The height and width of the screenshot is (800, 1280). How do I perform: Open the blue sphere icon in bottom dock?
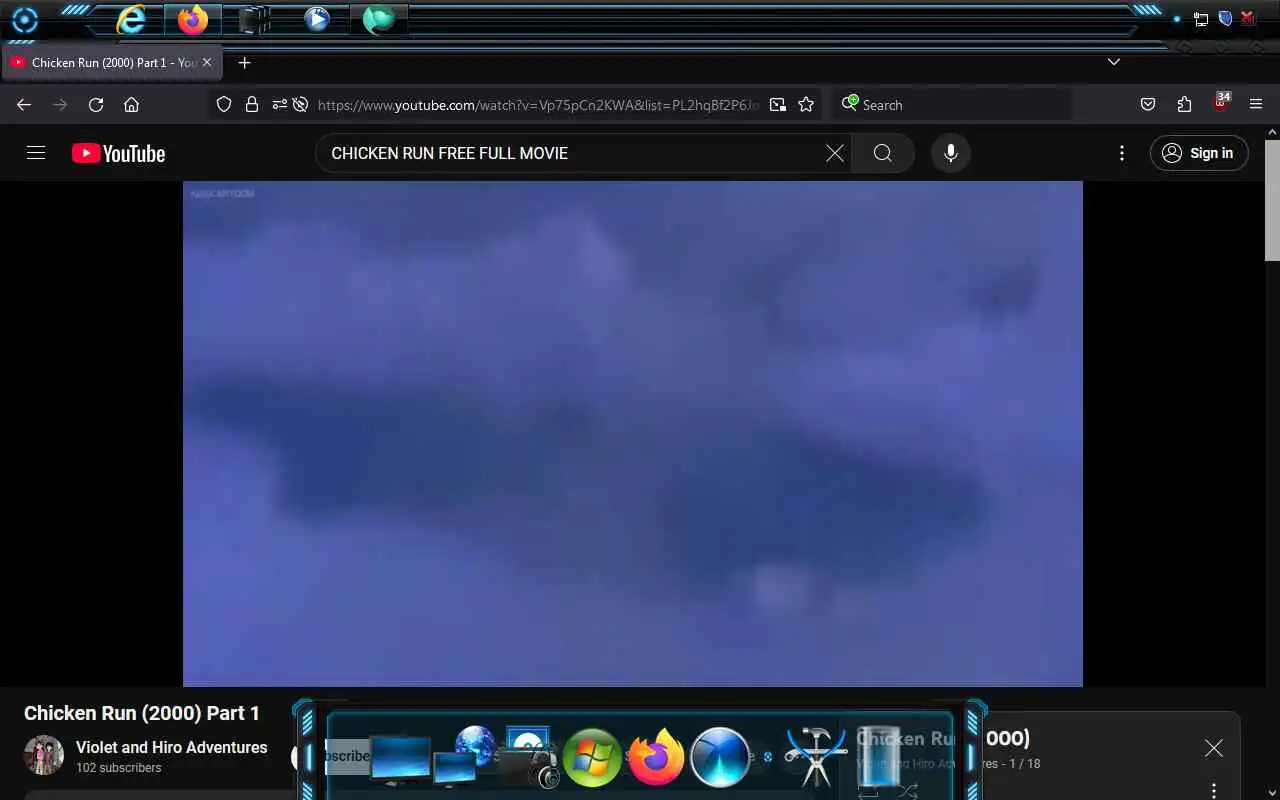pos(720,757)
